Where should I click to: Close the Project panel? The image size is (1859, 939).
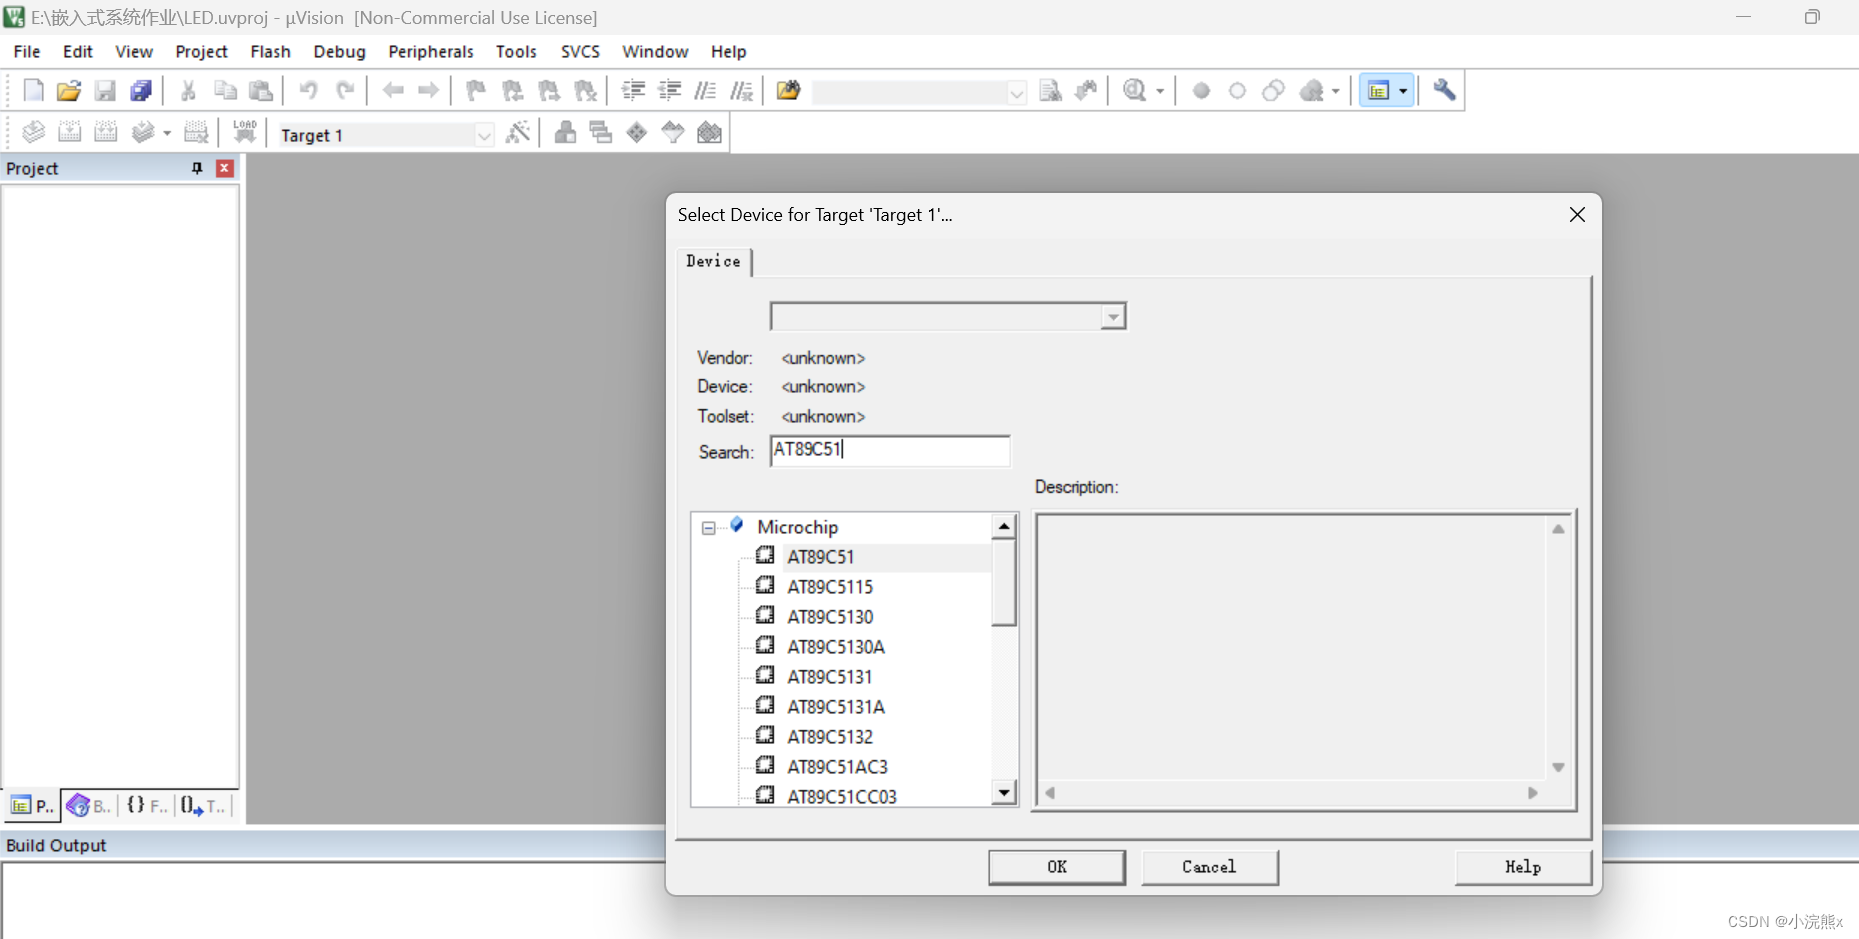pyautogui.click(x=225, y=168)
